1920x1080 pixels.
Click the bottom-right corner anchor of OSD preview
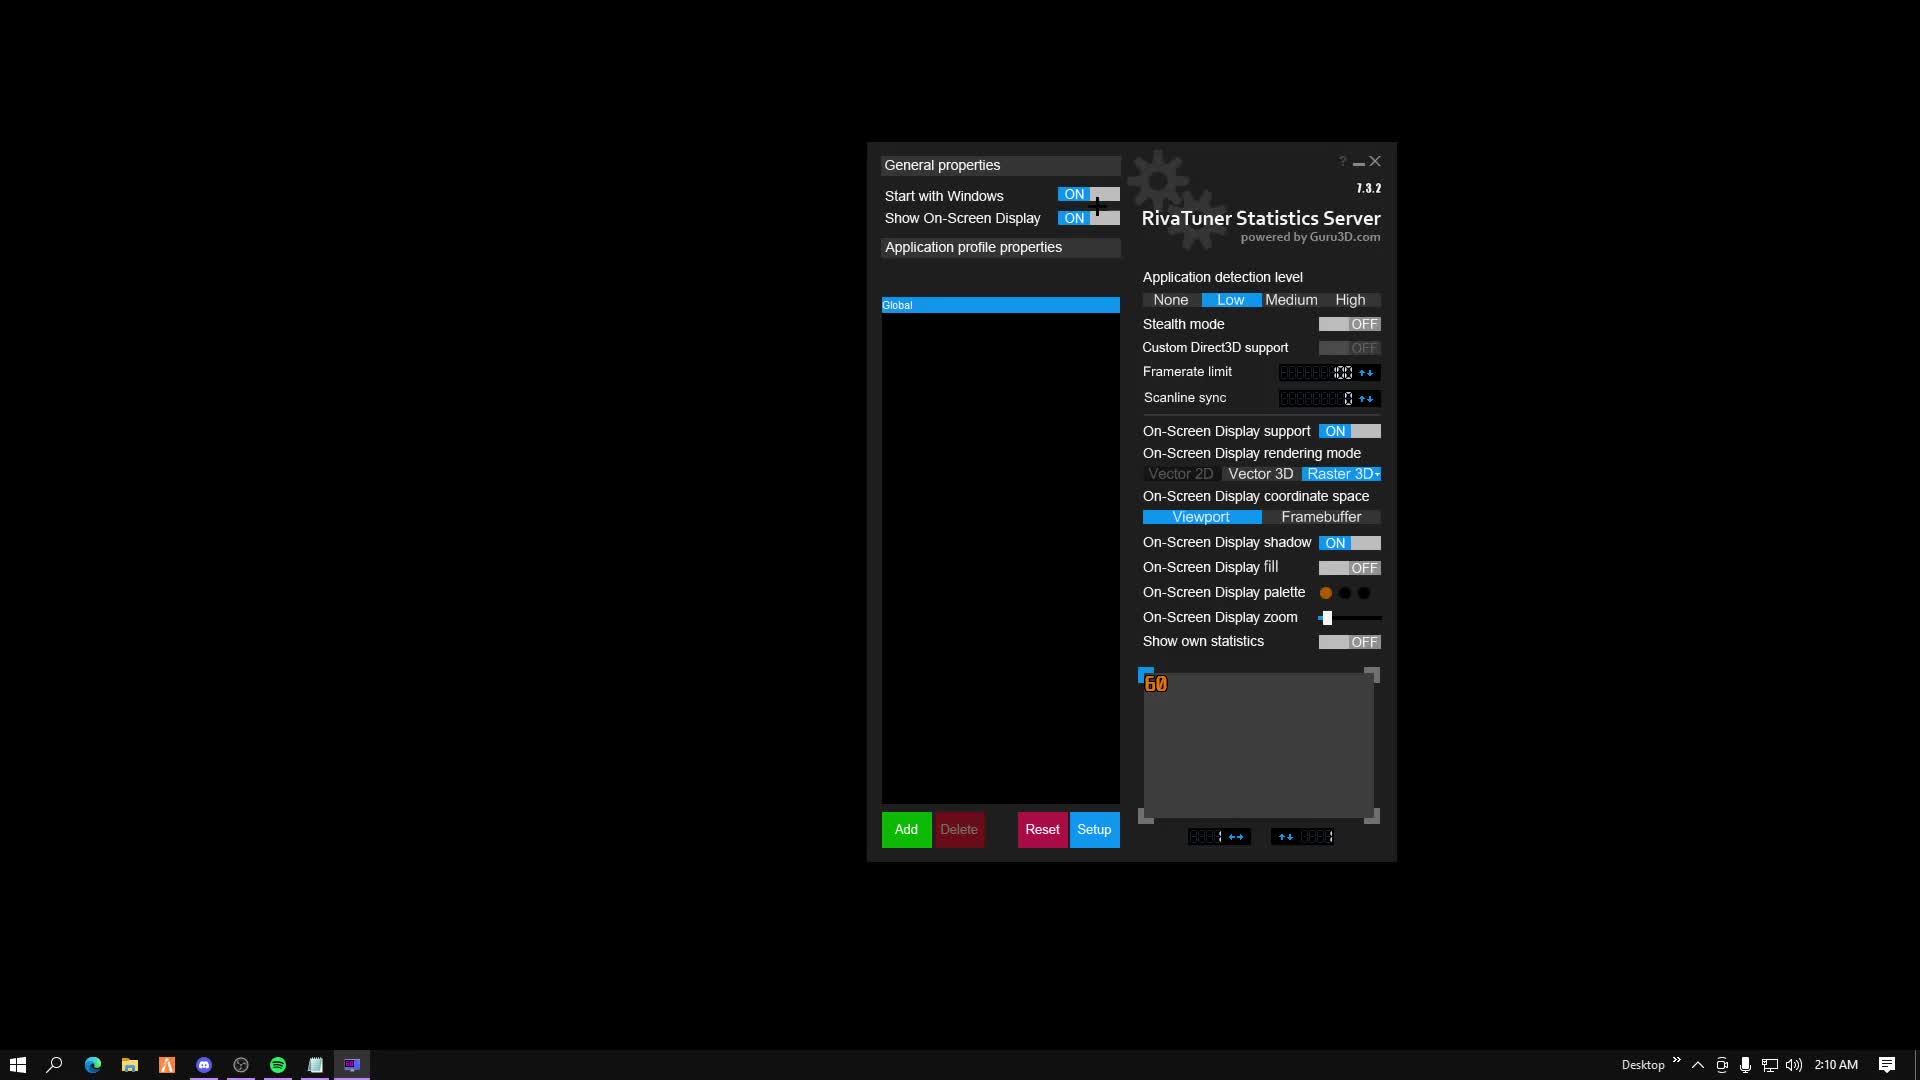click(x=1372, y=817)
